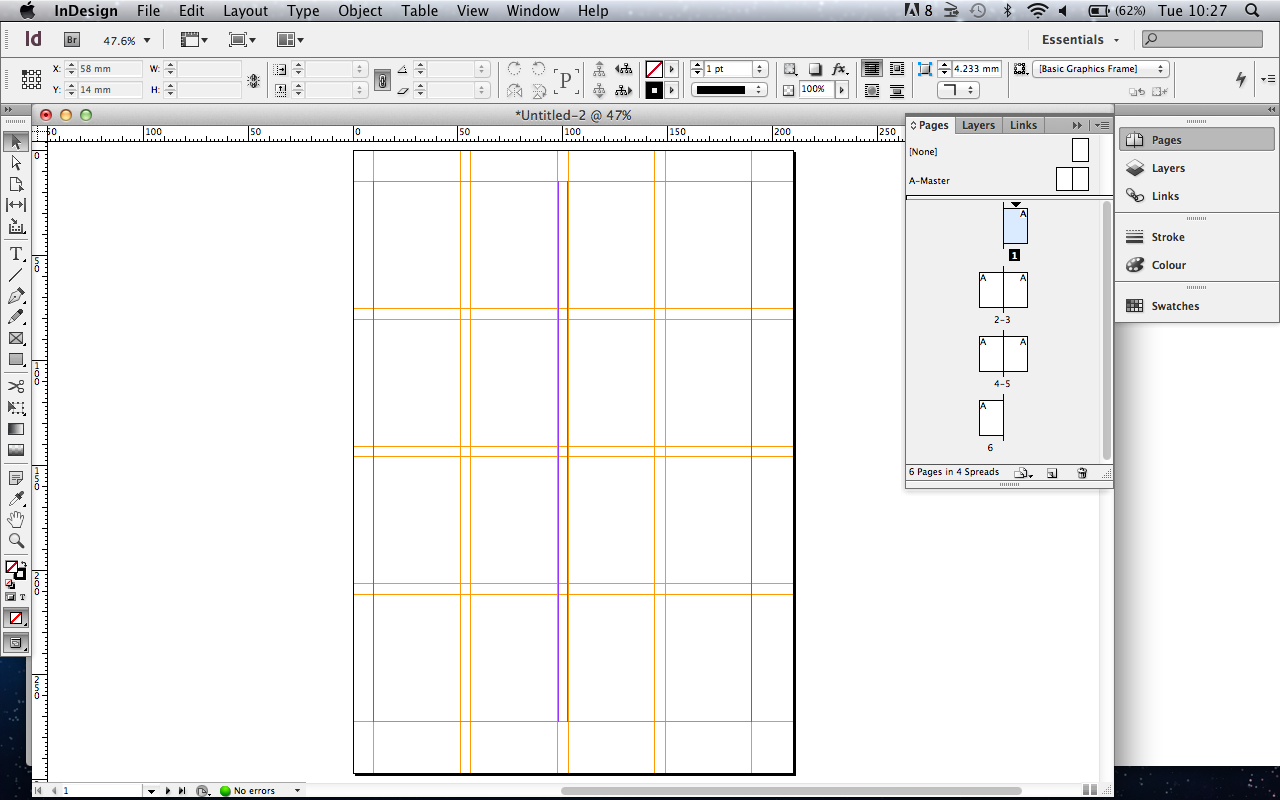1280x800 pixels.
Task: Open the Layout menu
Action: pos(245,11)
